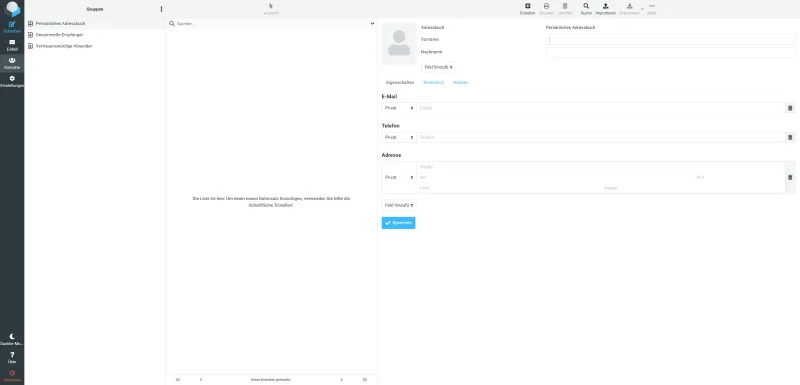Open Einstellungen in the sidebar
The width and height of the screenshot is (800, 385).
coord(12,82)
